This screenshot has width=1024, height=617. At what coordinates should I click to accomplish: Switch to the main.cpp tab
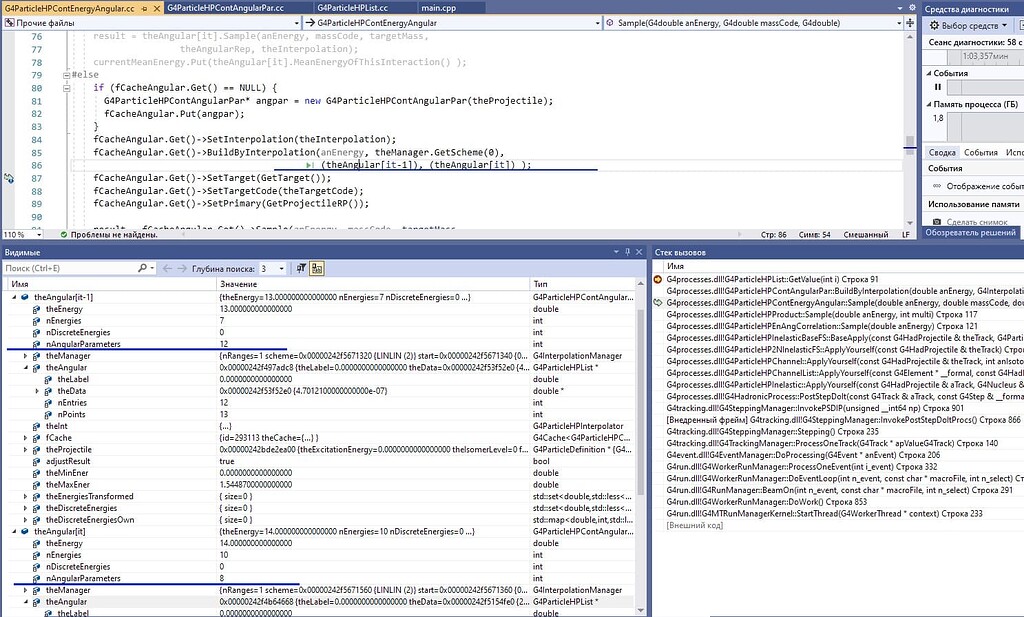coord(437,5)
